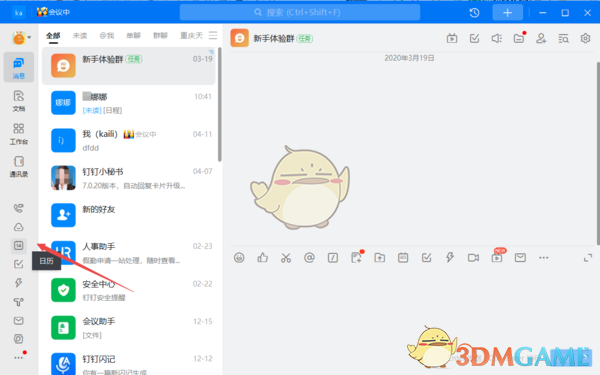Open the 工作台 workbench in sidebar
This screenshot has width=600, height=375.
click(x=19, y=134)
